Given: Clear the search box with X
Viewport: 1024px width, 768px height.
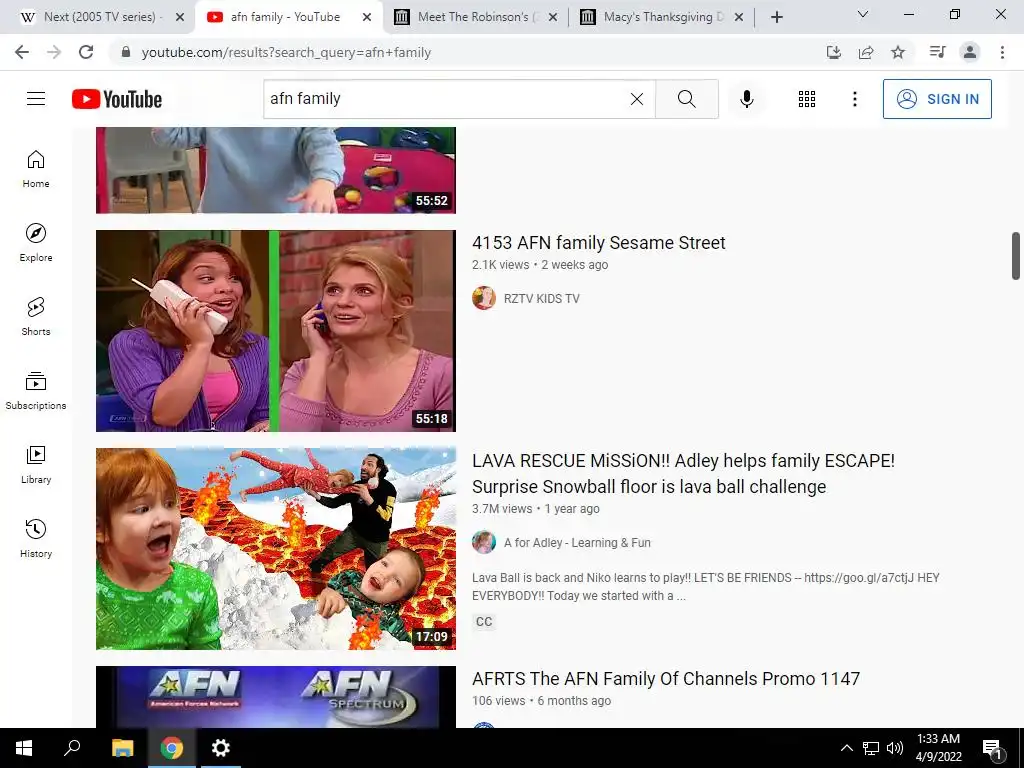Looking at the screenshot, I should 637,99.
